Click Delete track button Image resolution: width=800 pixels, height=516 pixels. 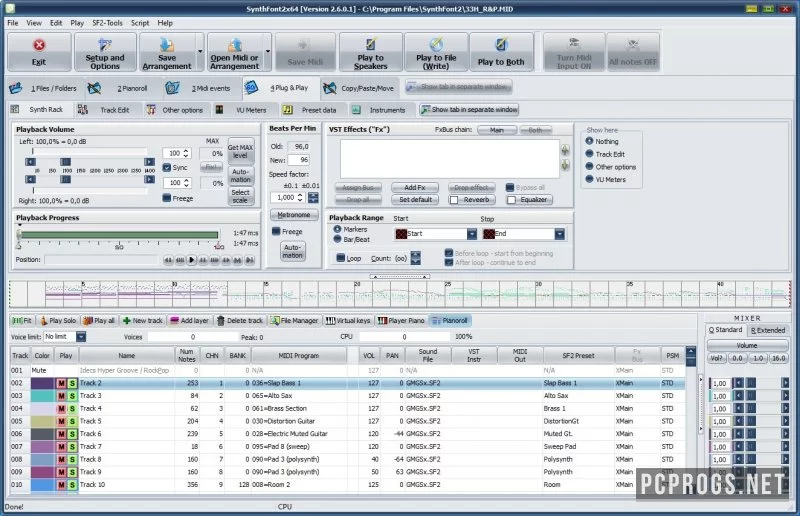pos(239,321)
